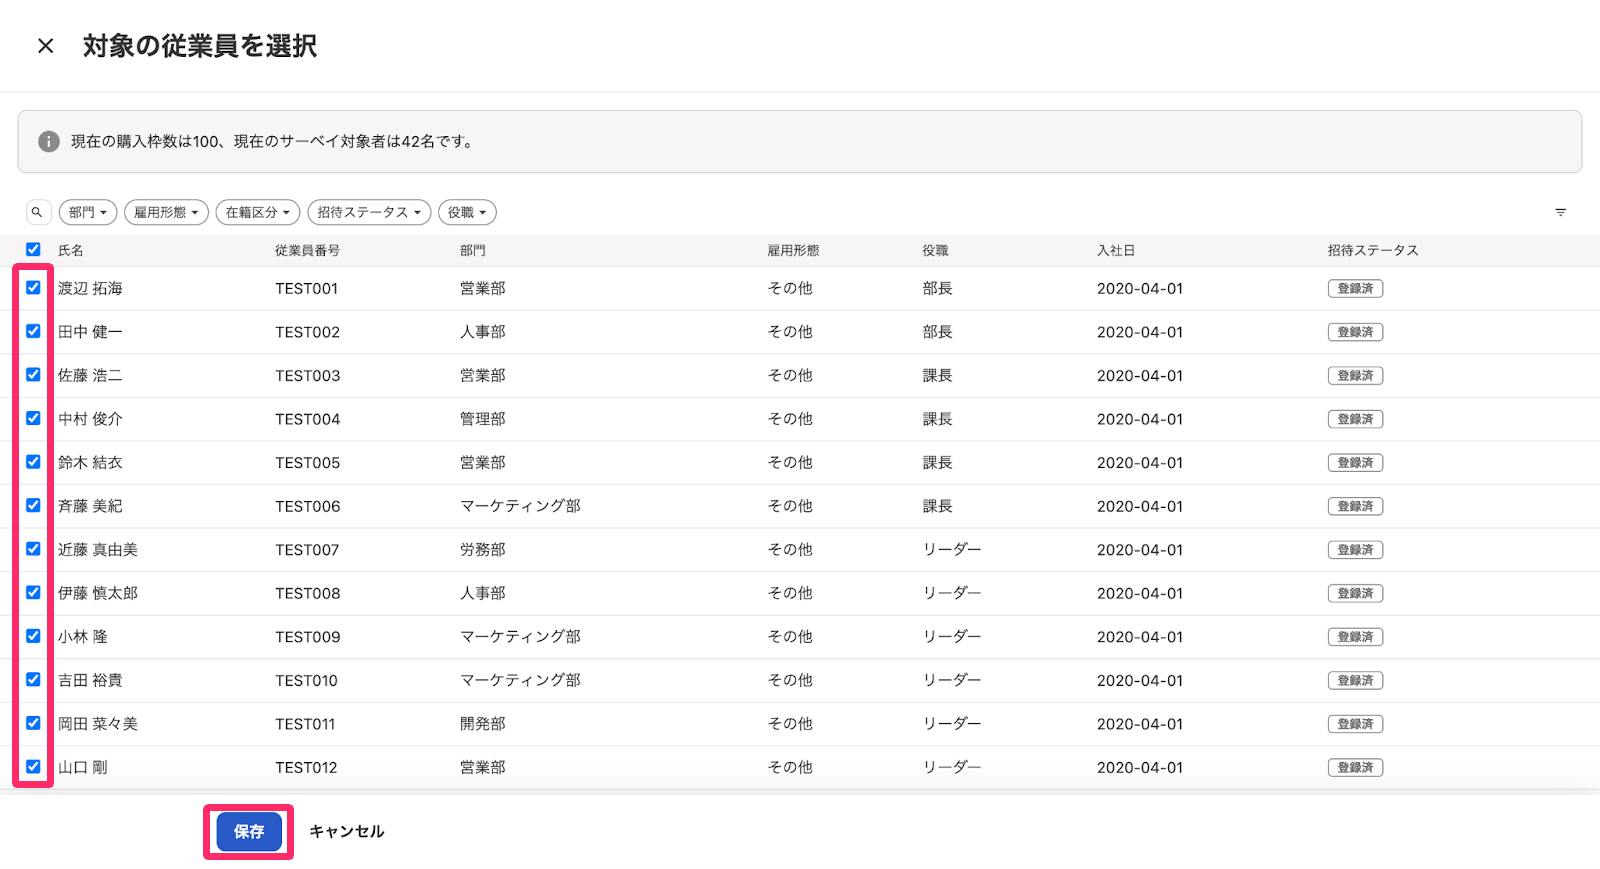Viewport: 1600px width, 869px height.
Task: Click the 部門 column header in the table
Action: click(473, 250)
